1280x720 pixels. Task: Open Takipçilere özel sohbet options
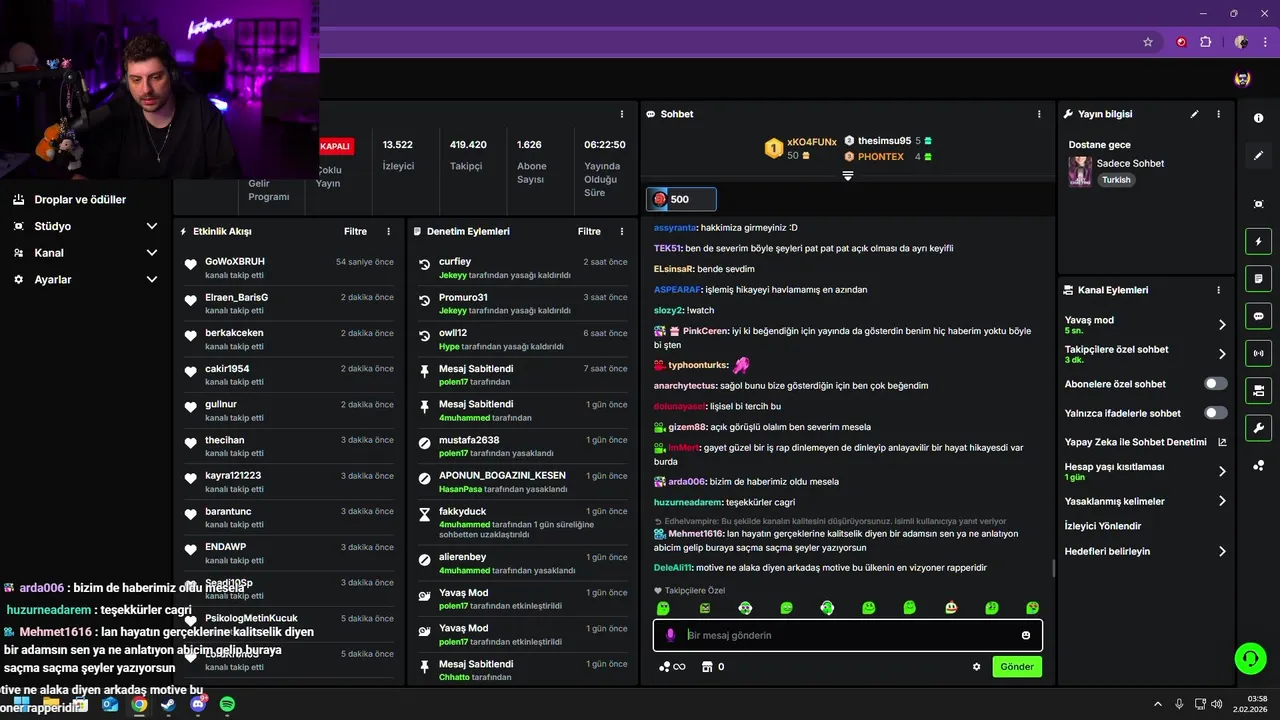(1146, 354)
